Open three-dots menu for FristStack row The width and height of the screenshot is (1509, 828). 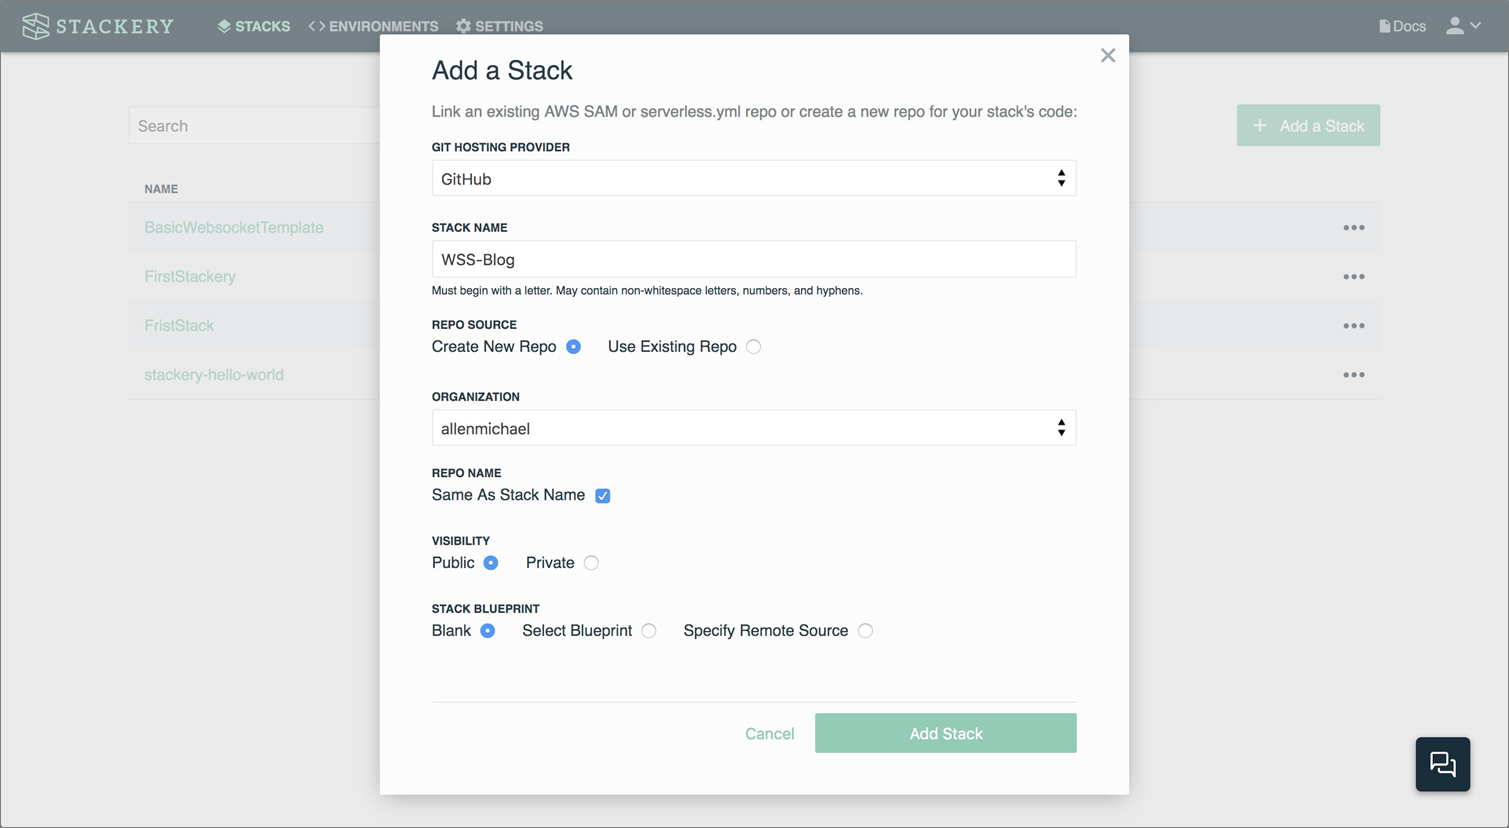click(x=1353, y=326)
